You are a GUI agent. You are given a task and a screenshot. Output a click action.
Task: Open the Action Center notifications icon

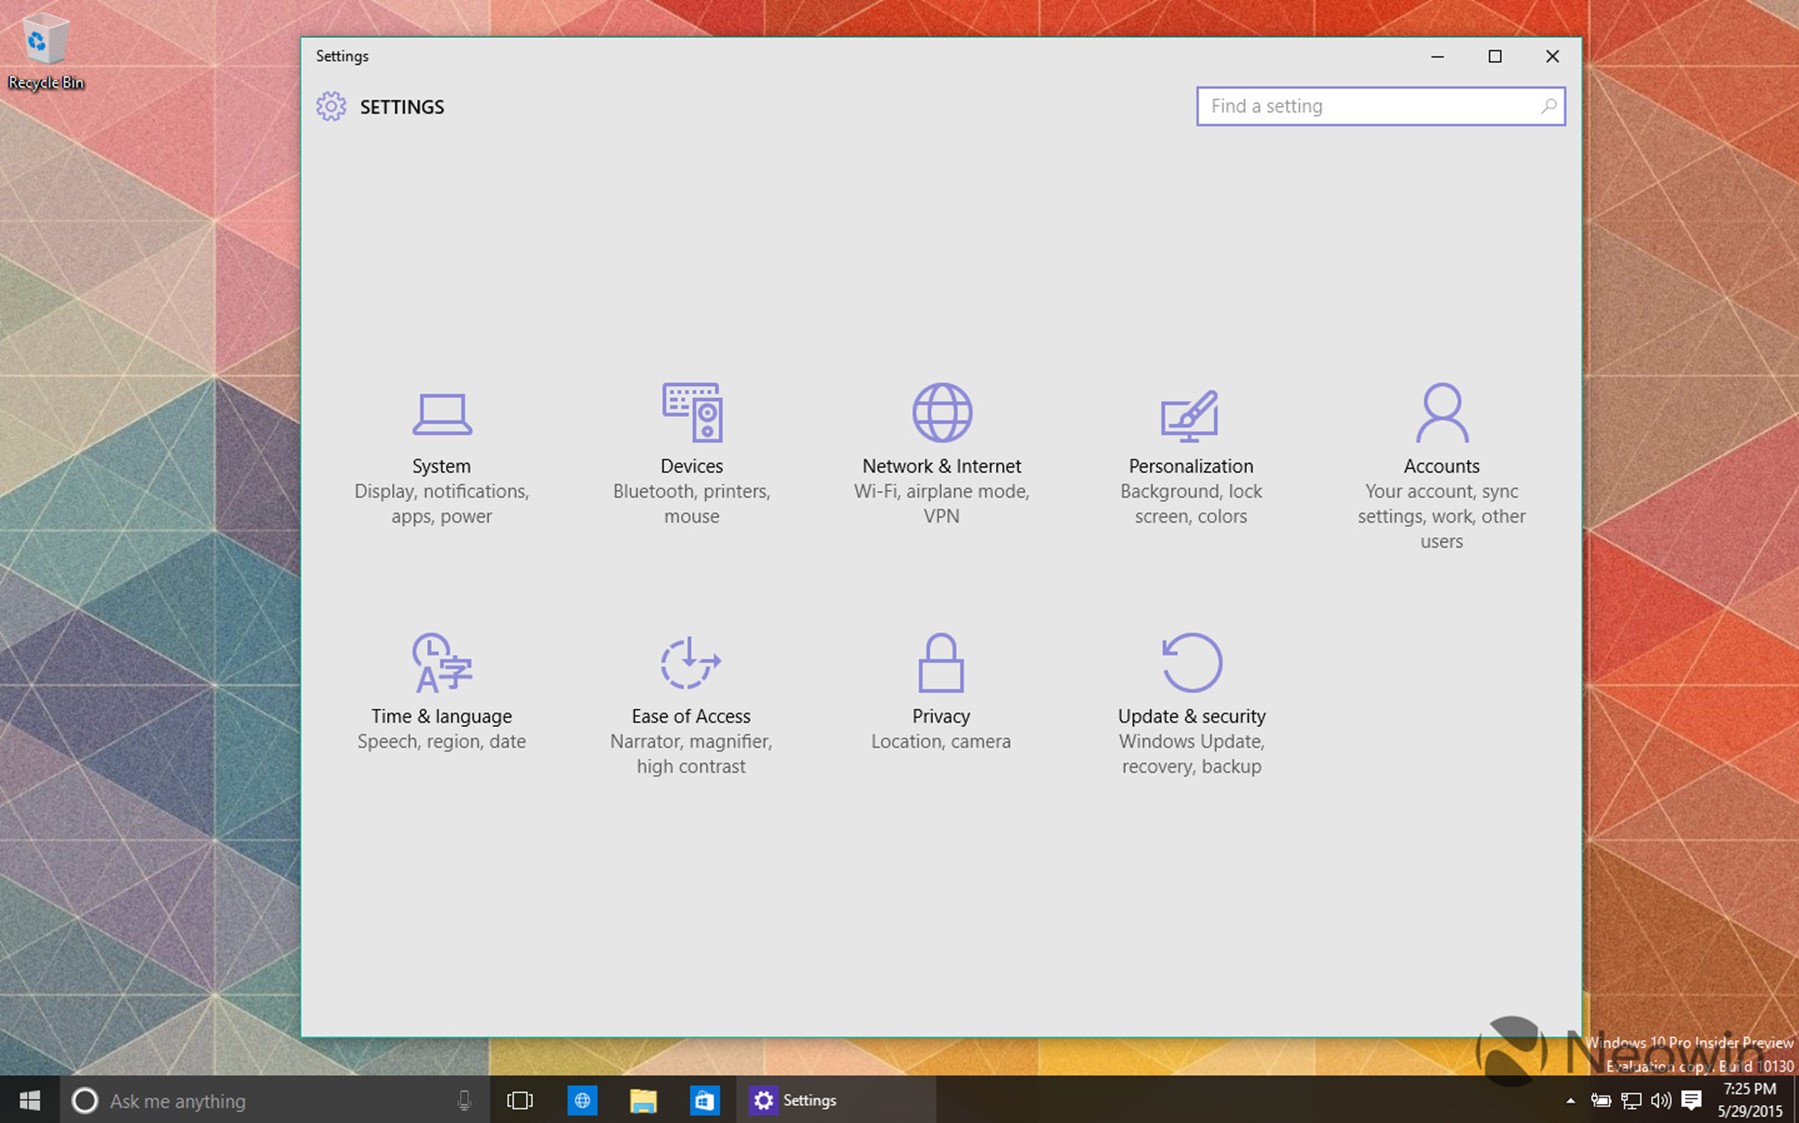1692,1100
